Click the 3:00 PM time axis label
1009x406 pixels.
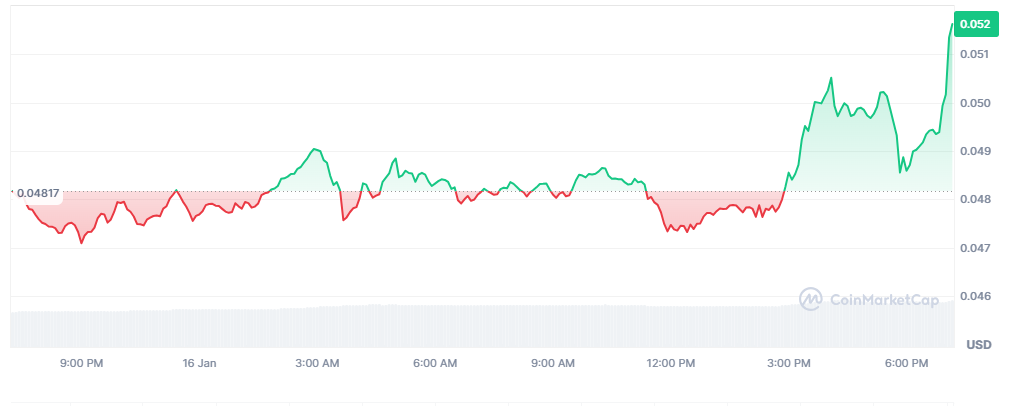click(x=789, y=363)
